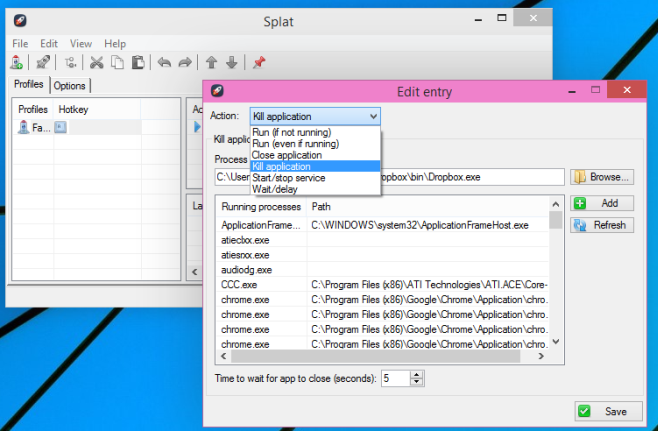Click the horizontal scrollbar thumb of process list
The image size is (658, 431).
pyautogui.click(x=376, y=356)
